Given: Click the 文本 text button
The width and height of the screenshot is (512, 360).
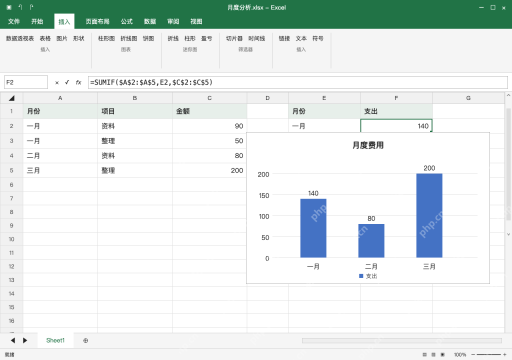Looking at the screenshot, I should point(301,39).
